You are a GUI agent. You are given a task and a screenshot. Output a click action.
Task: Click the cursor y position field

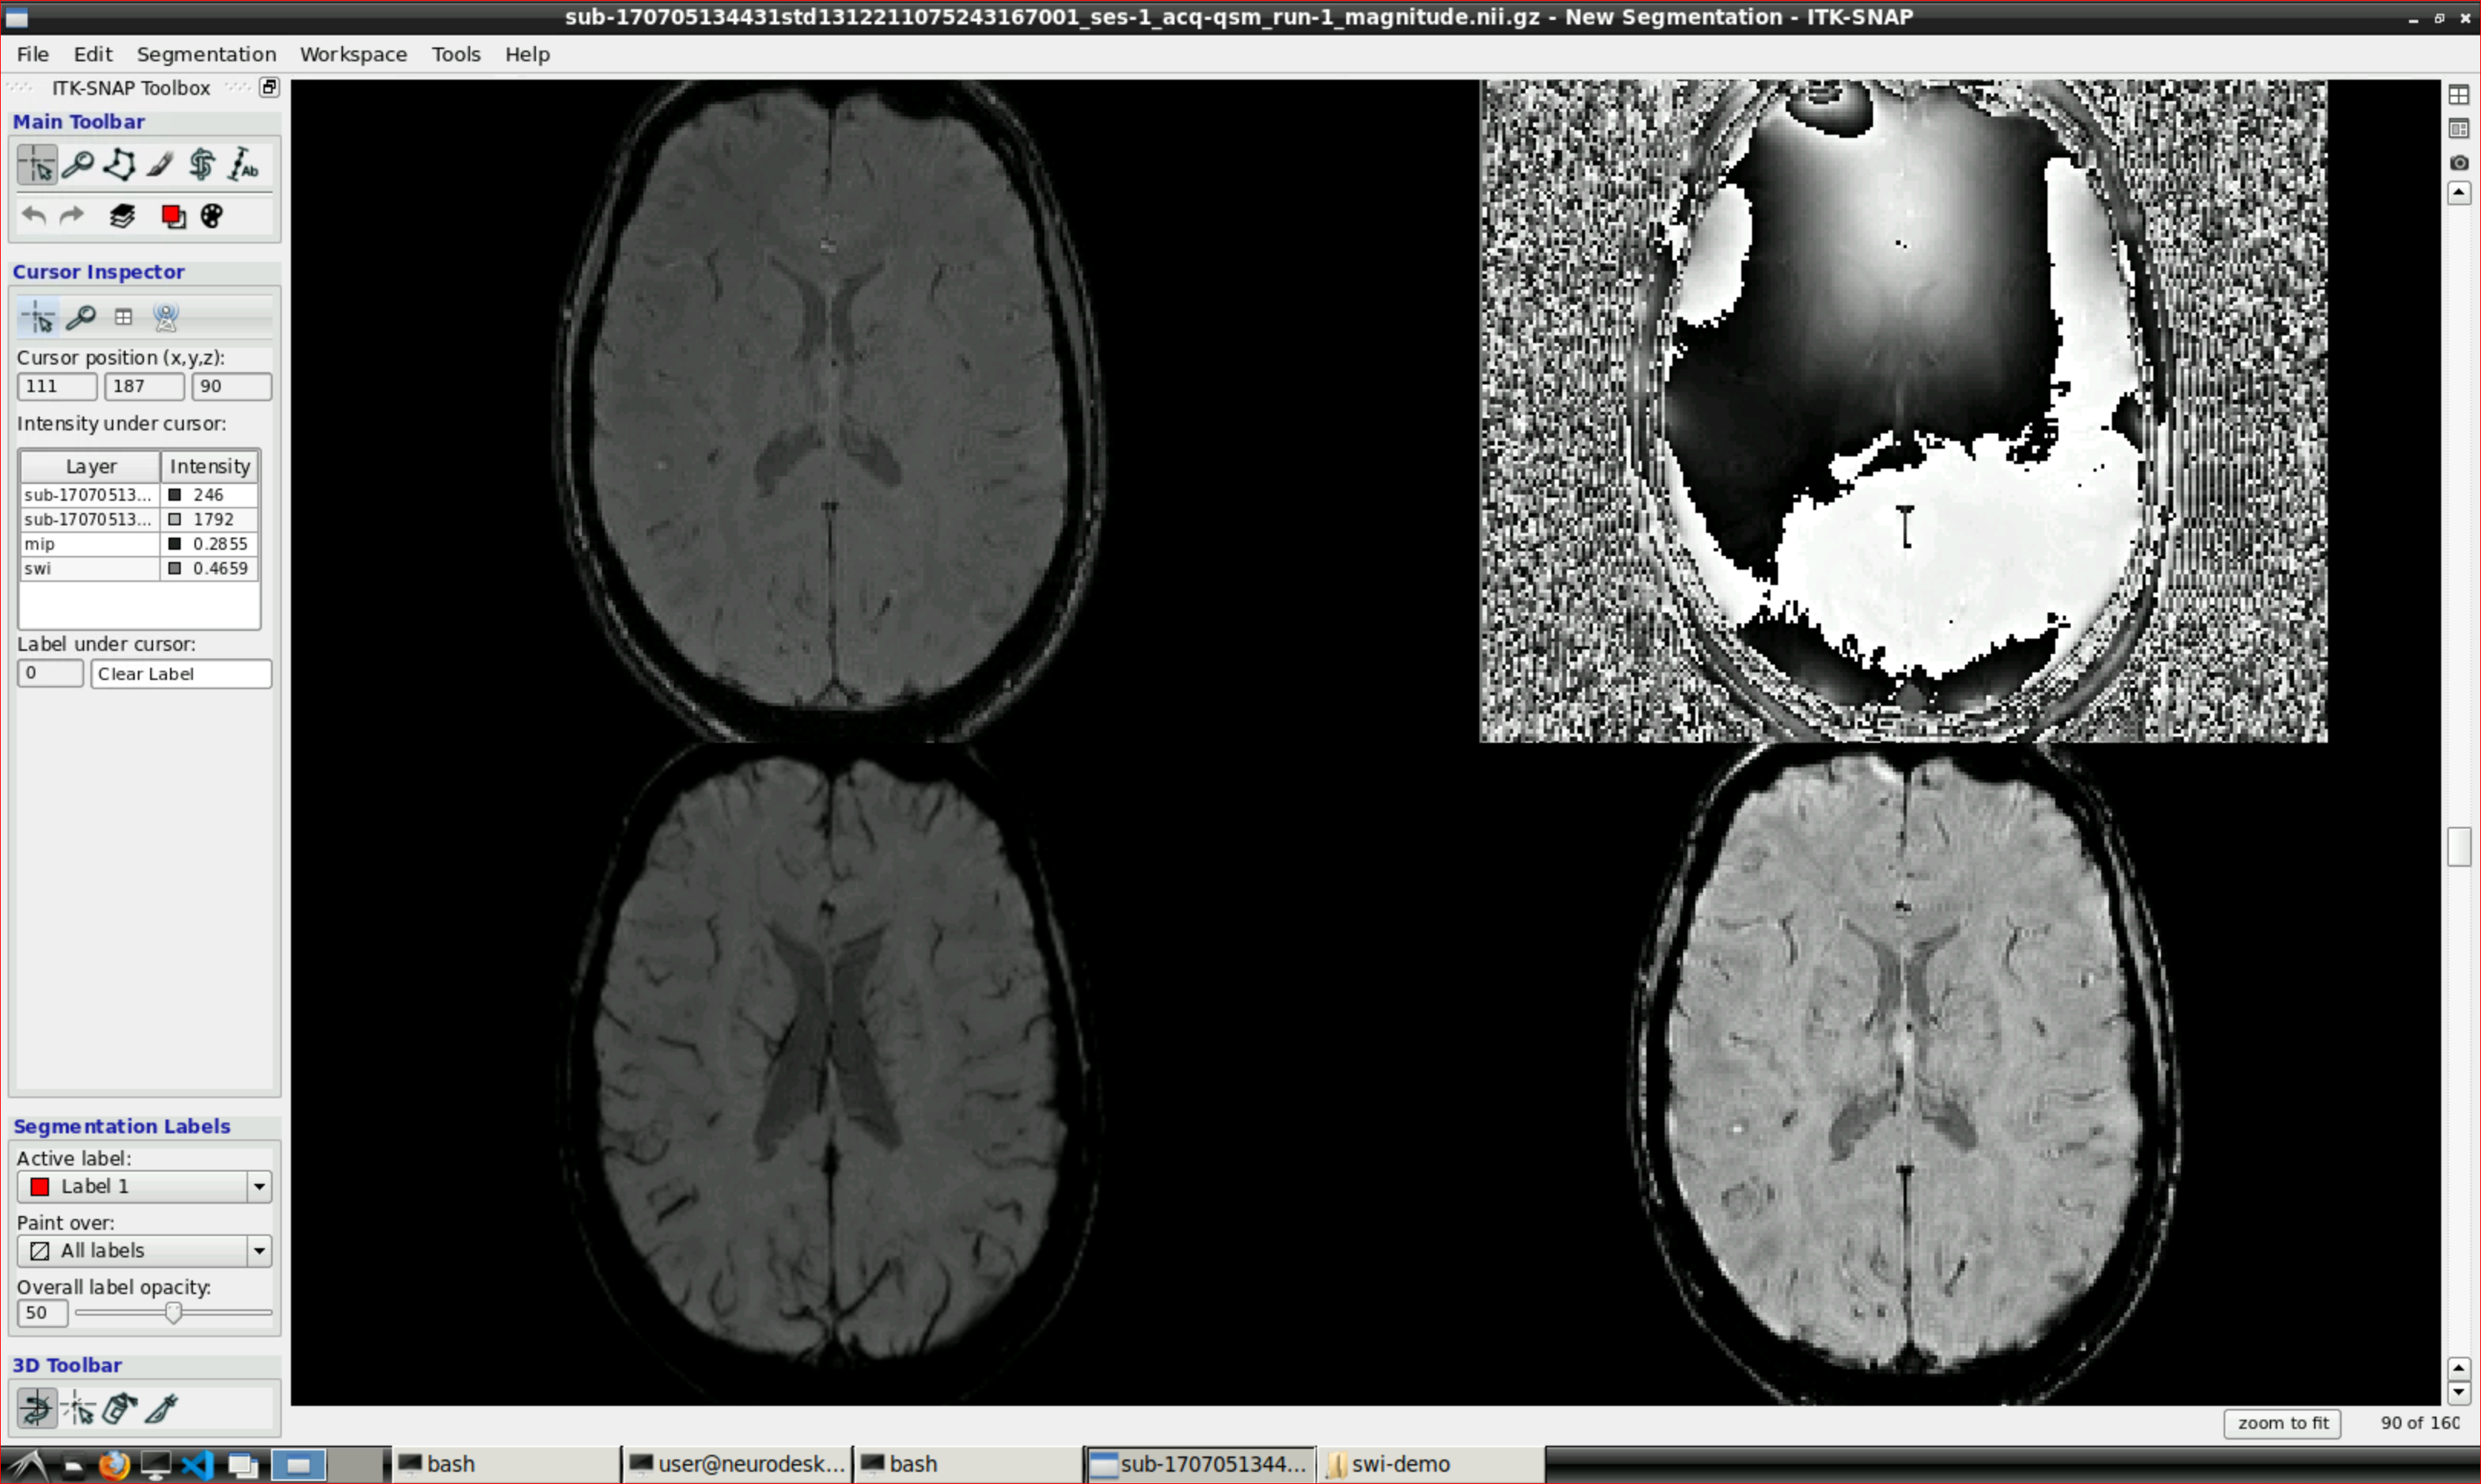coord(144,386)
